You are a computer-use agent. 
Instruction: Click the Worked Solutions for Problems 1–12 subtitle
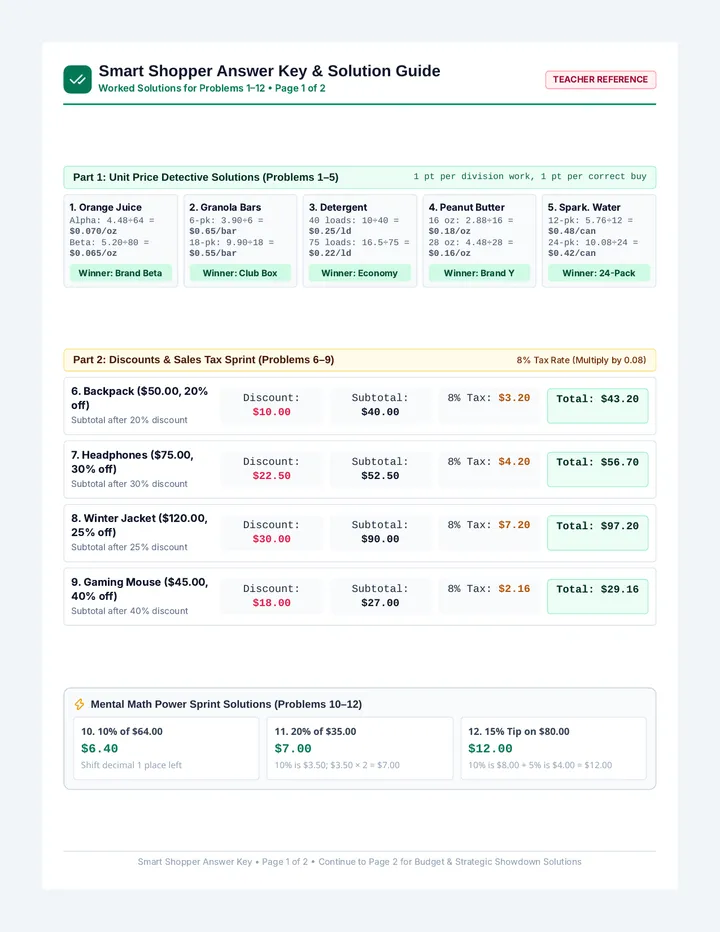[212, 88]
